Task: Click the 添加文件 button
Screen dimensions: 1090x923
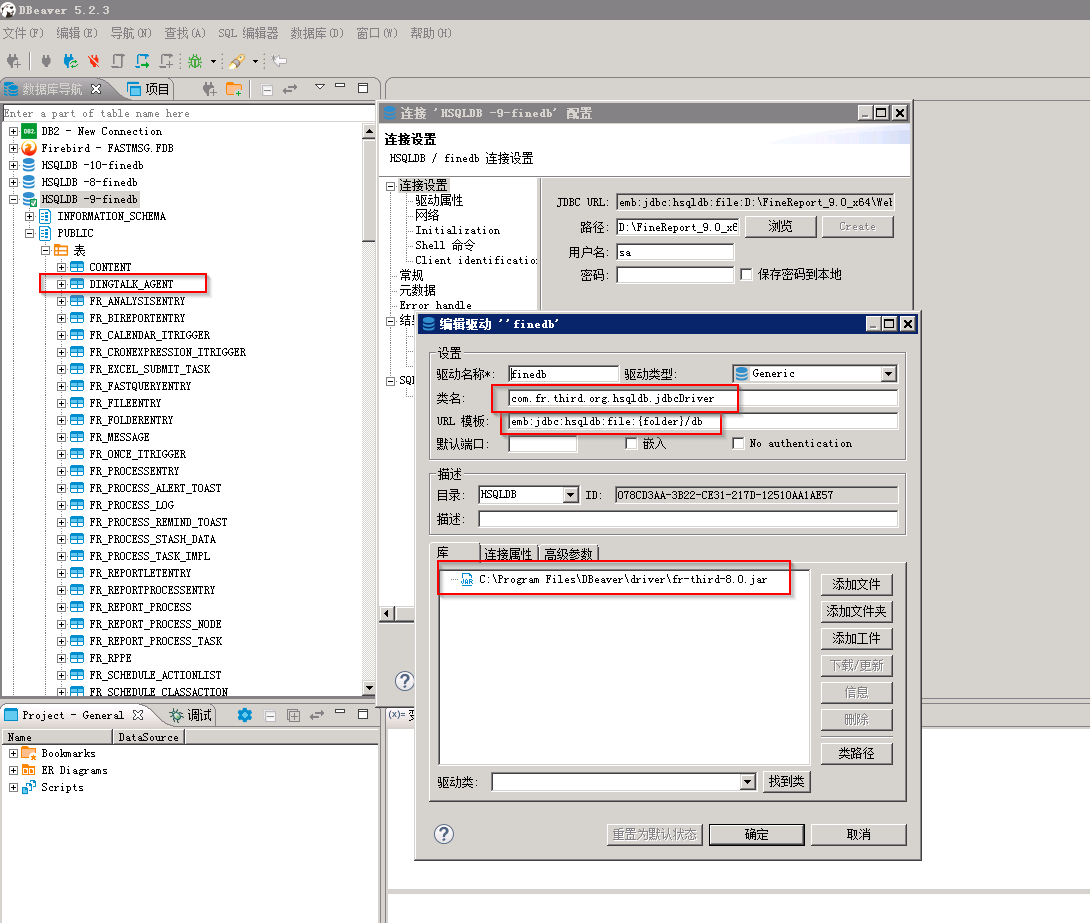Action: pyautogui.click(x=856, y=585)
